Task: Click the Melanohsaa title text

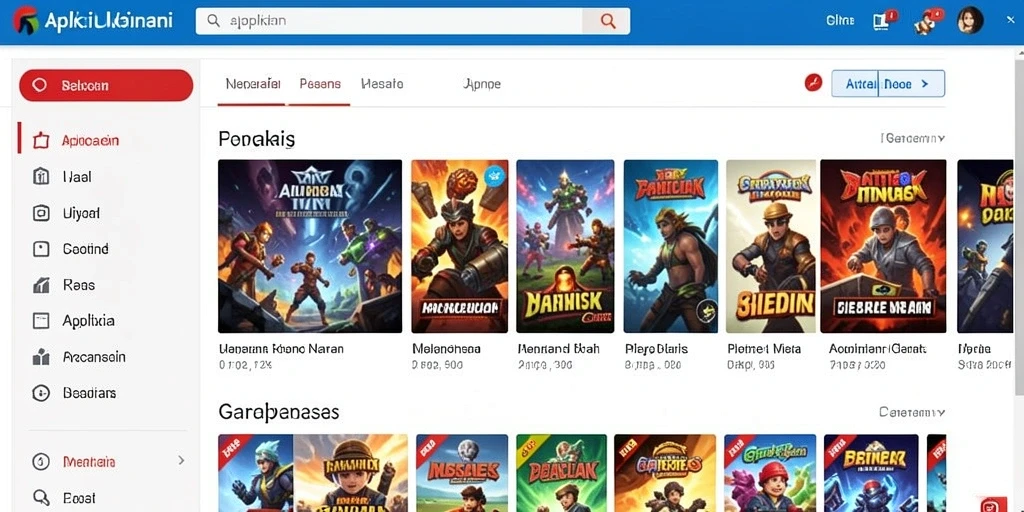Action: tap(446, 349)
